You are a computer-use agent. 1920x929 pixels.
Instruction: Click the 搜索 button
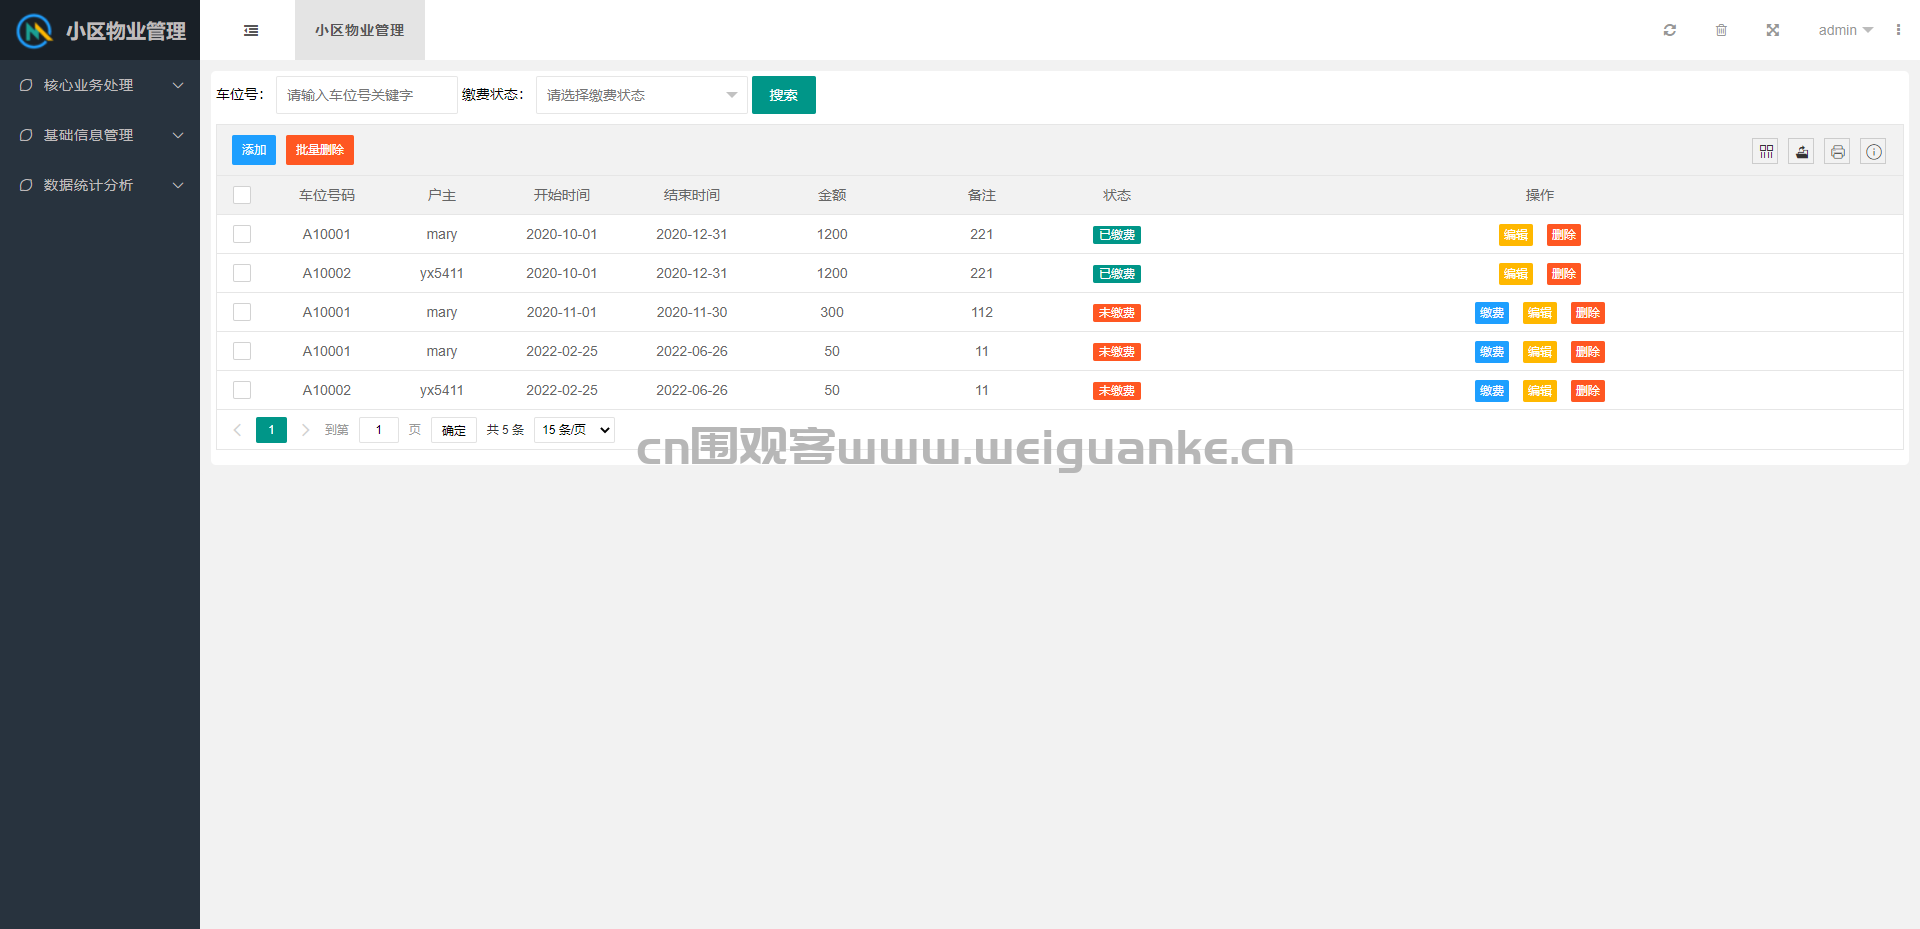click(784, 95)
